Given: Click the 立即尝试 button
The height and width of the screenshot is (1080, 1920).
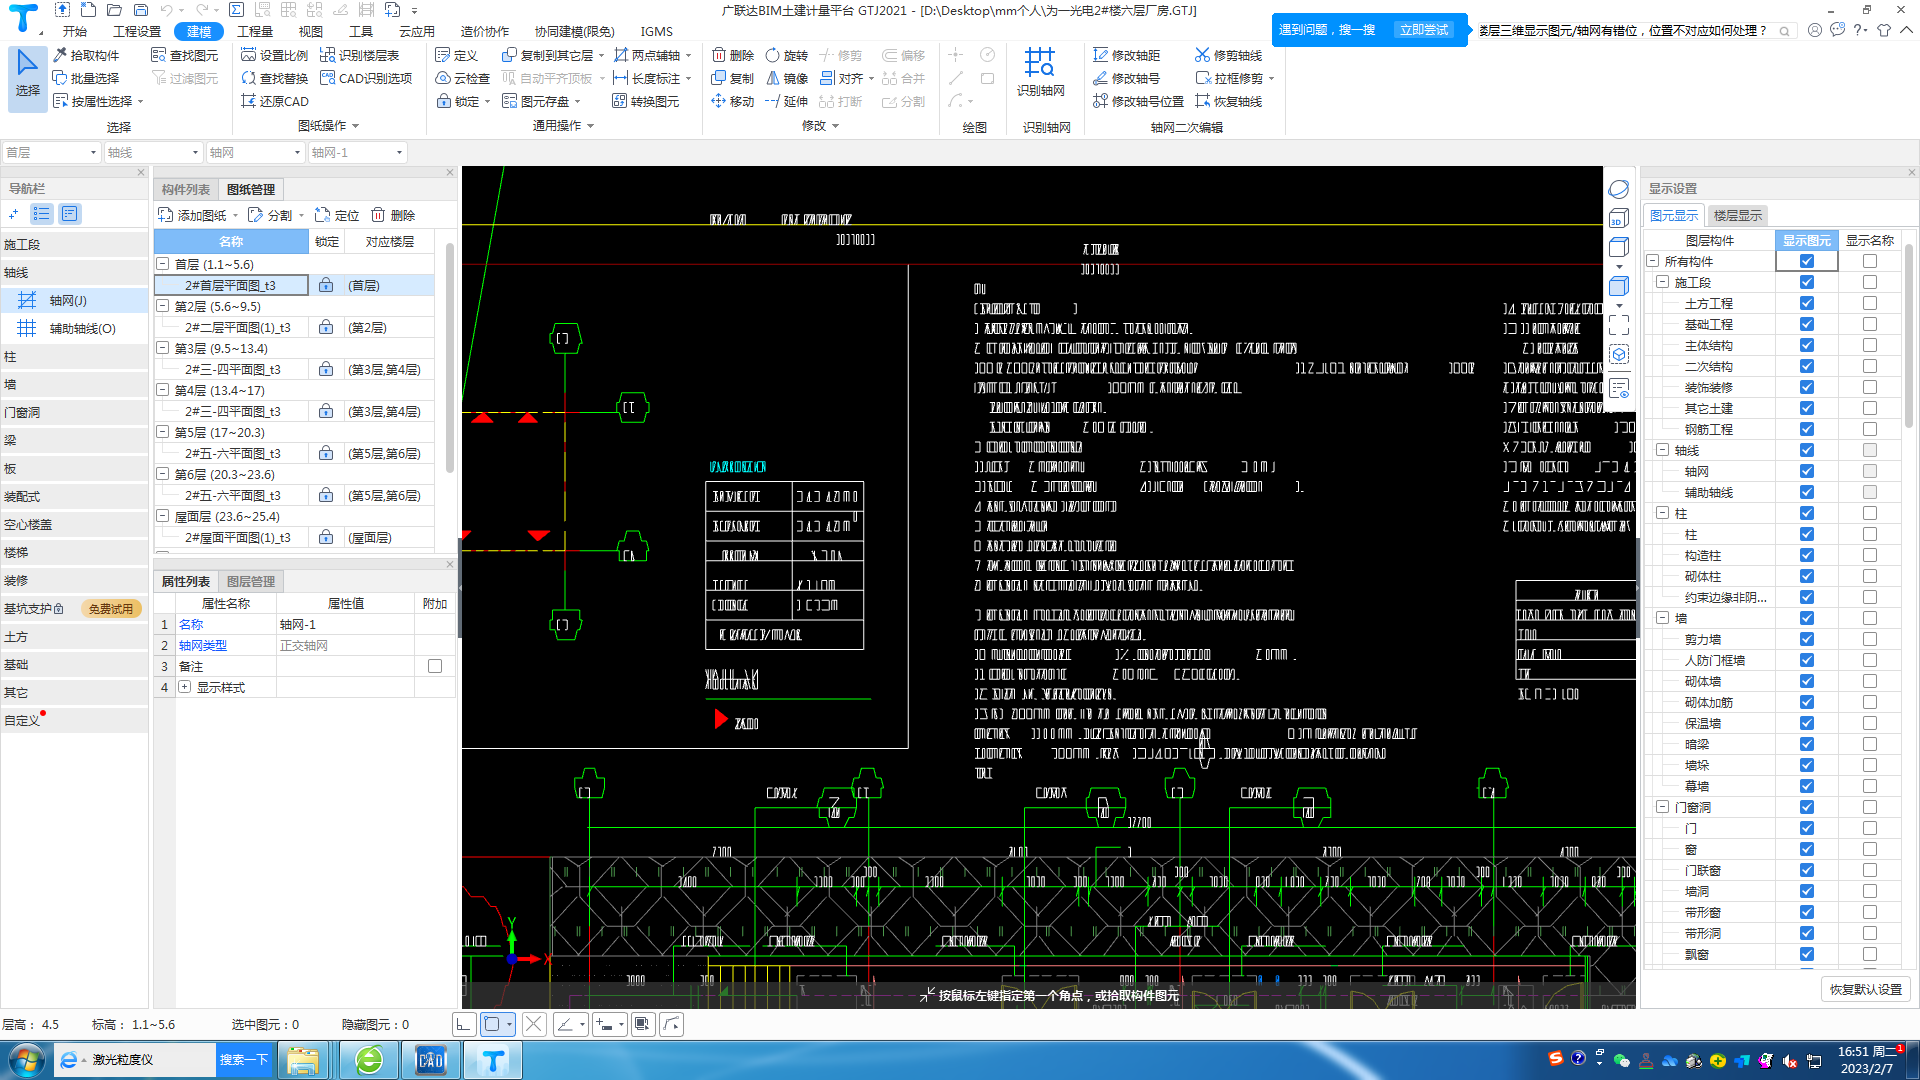Looking at the screenshot, I should (1423, 30).
